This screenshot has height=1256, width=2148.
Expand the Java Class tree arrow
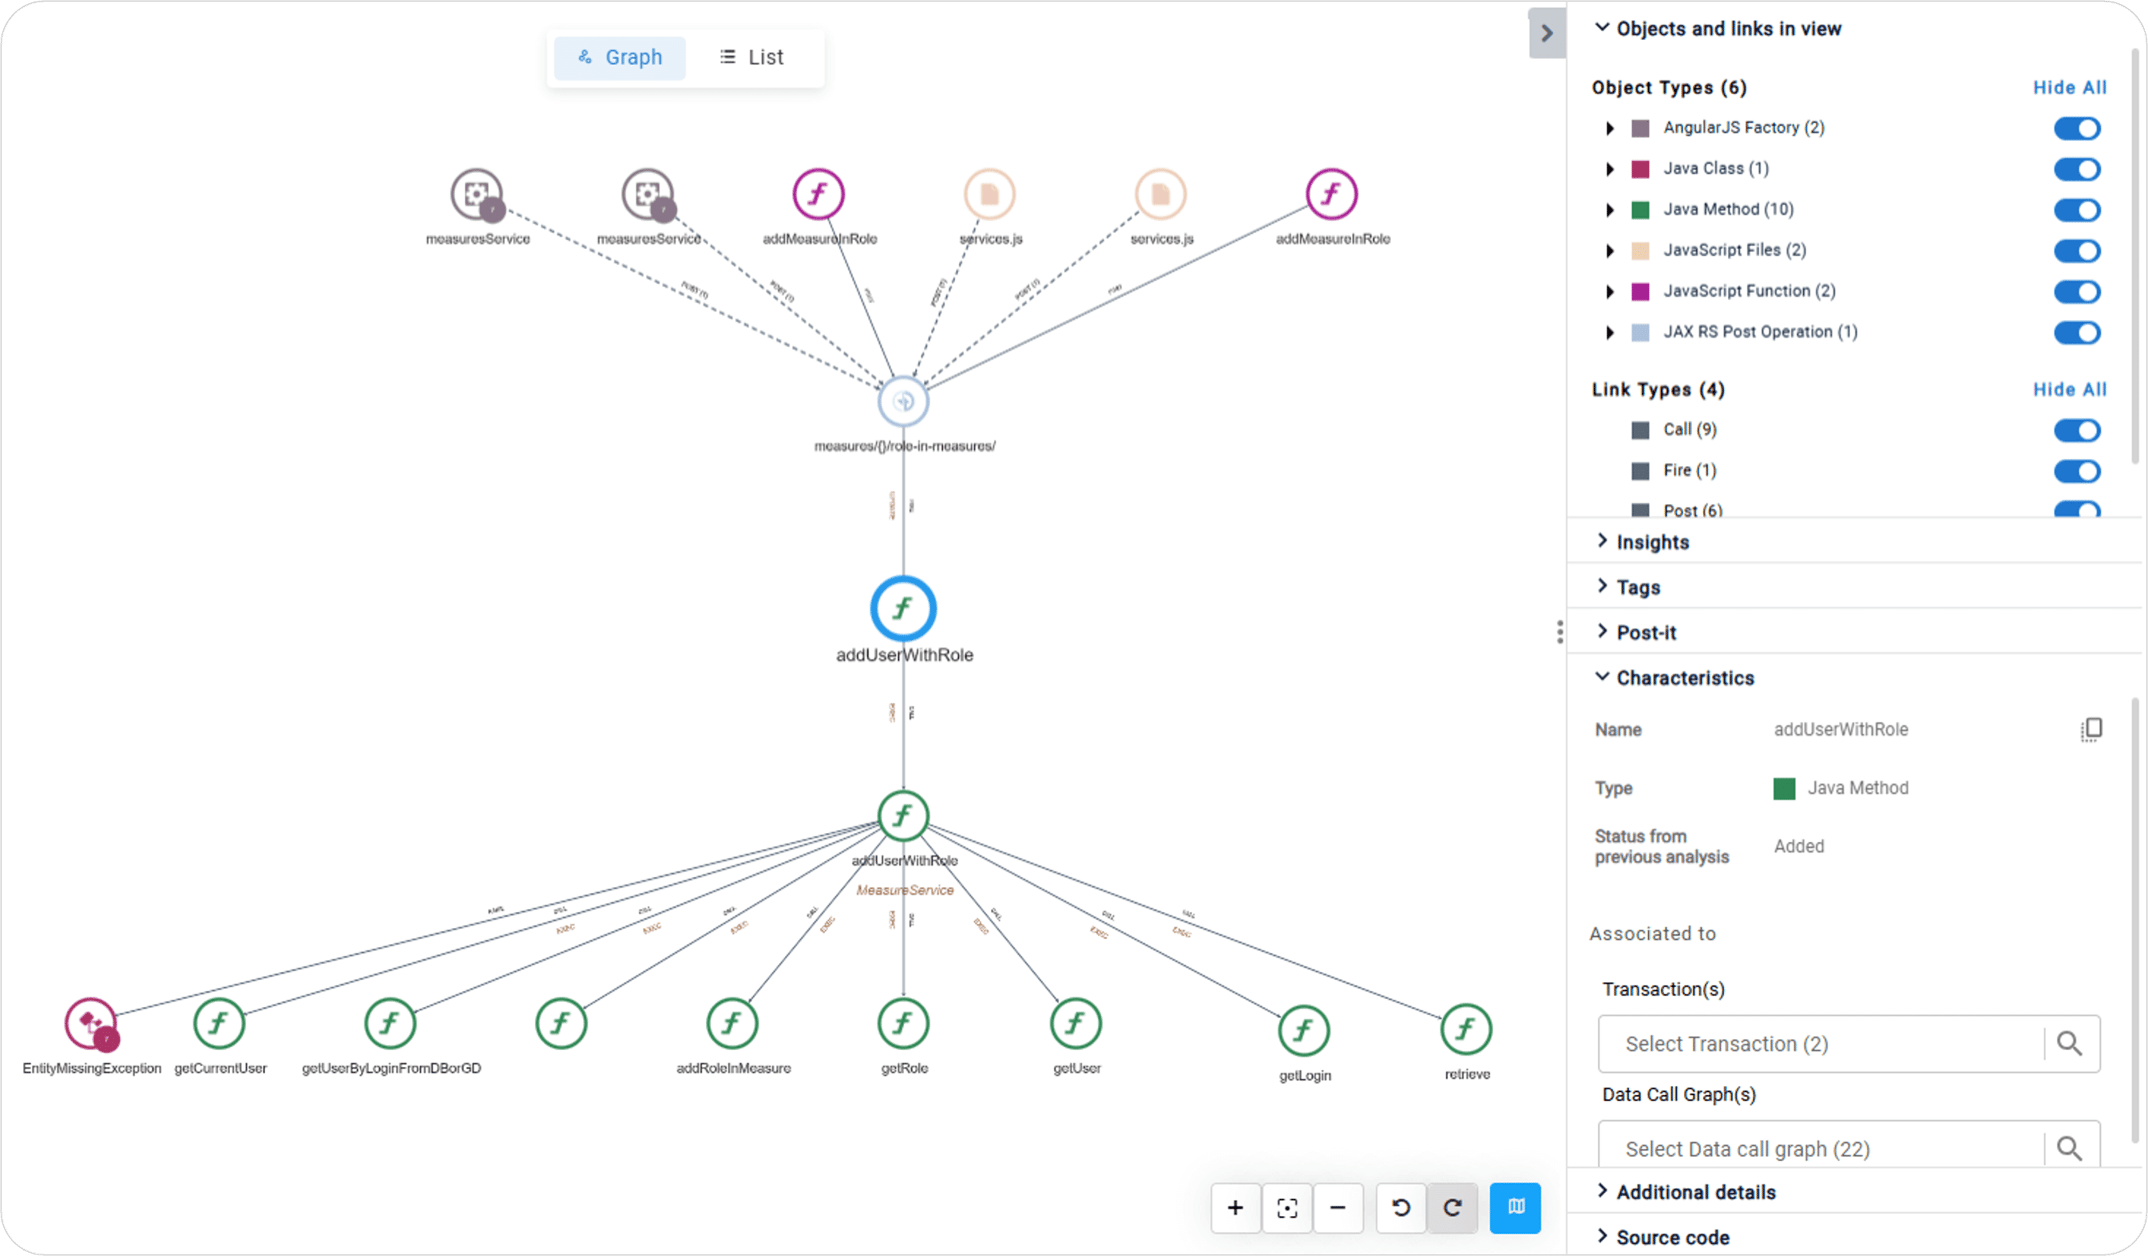click(1610, 169)
